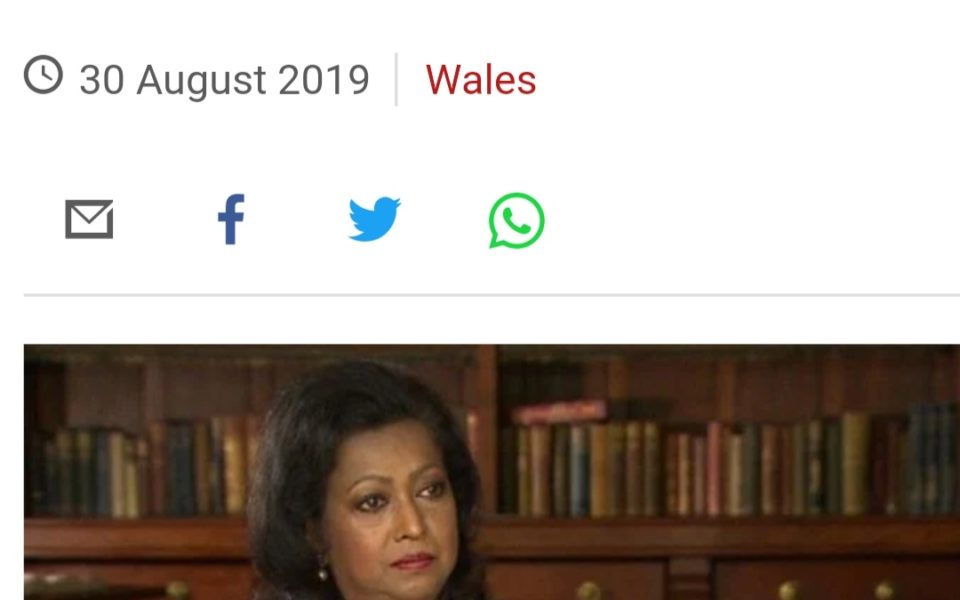Click the woman's pearl earring in the image

pos(323,574)
